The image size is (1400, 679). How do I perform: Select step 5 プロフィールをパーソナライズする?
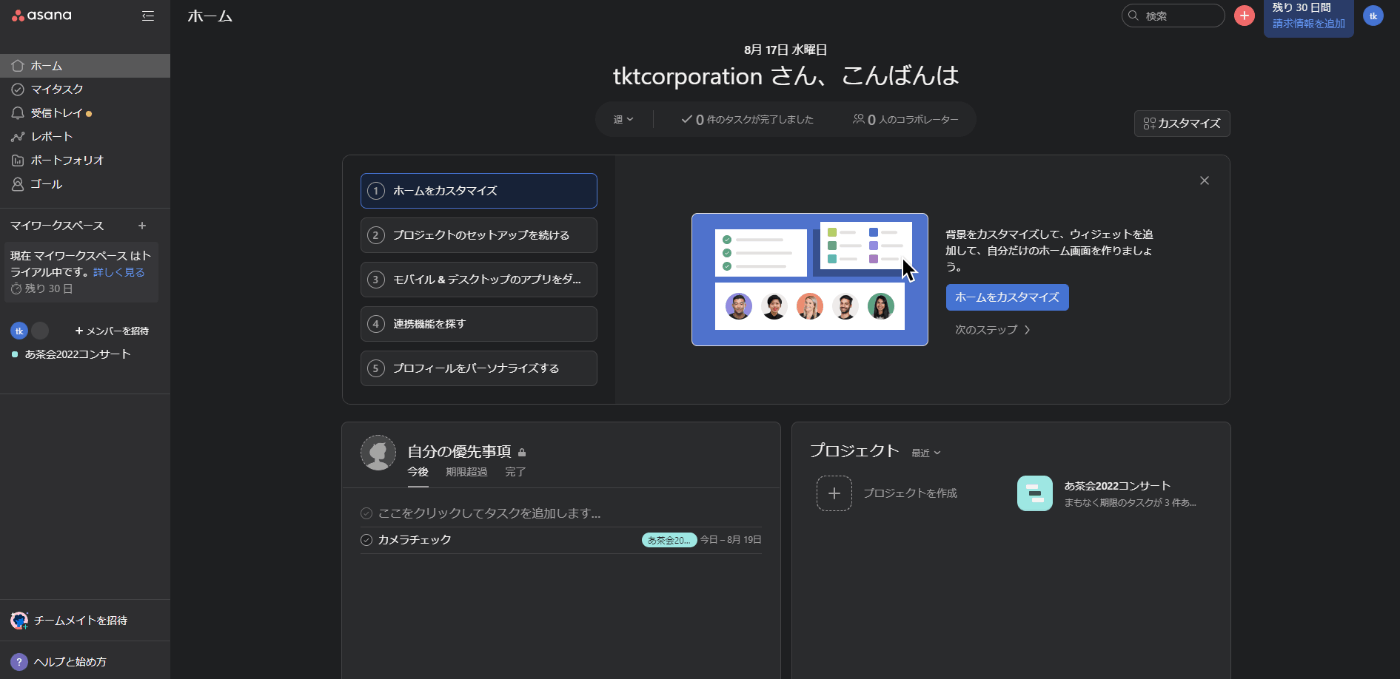point(479,368)
